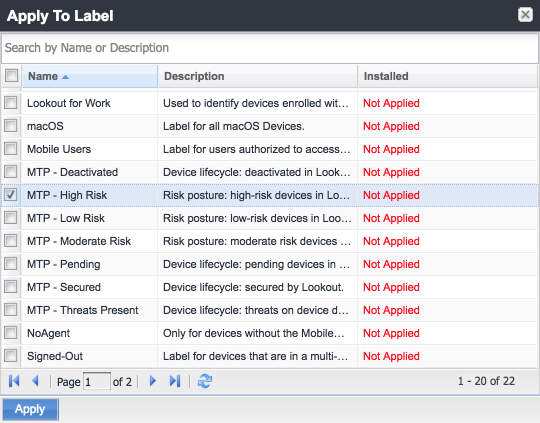
Task: Click the Search by Name or Description field
Action: coord(270,48)
